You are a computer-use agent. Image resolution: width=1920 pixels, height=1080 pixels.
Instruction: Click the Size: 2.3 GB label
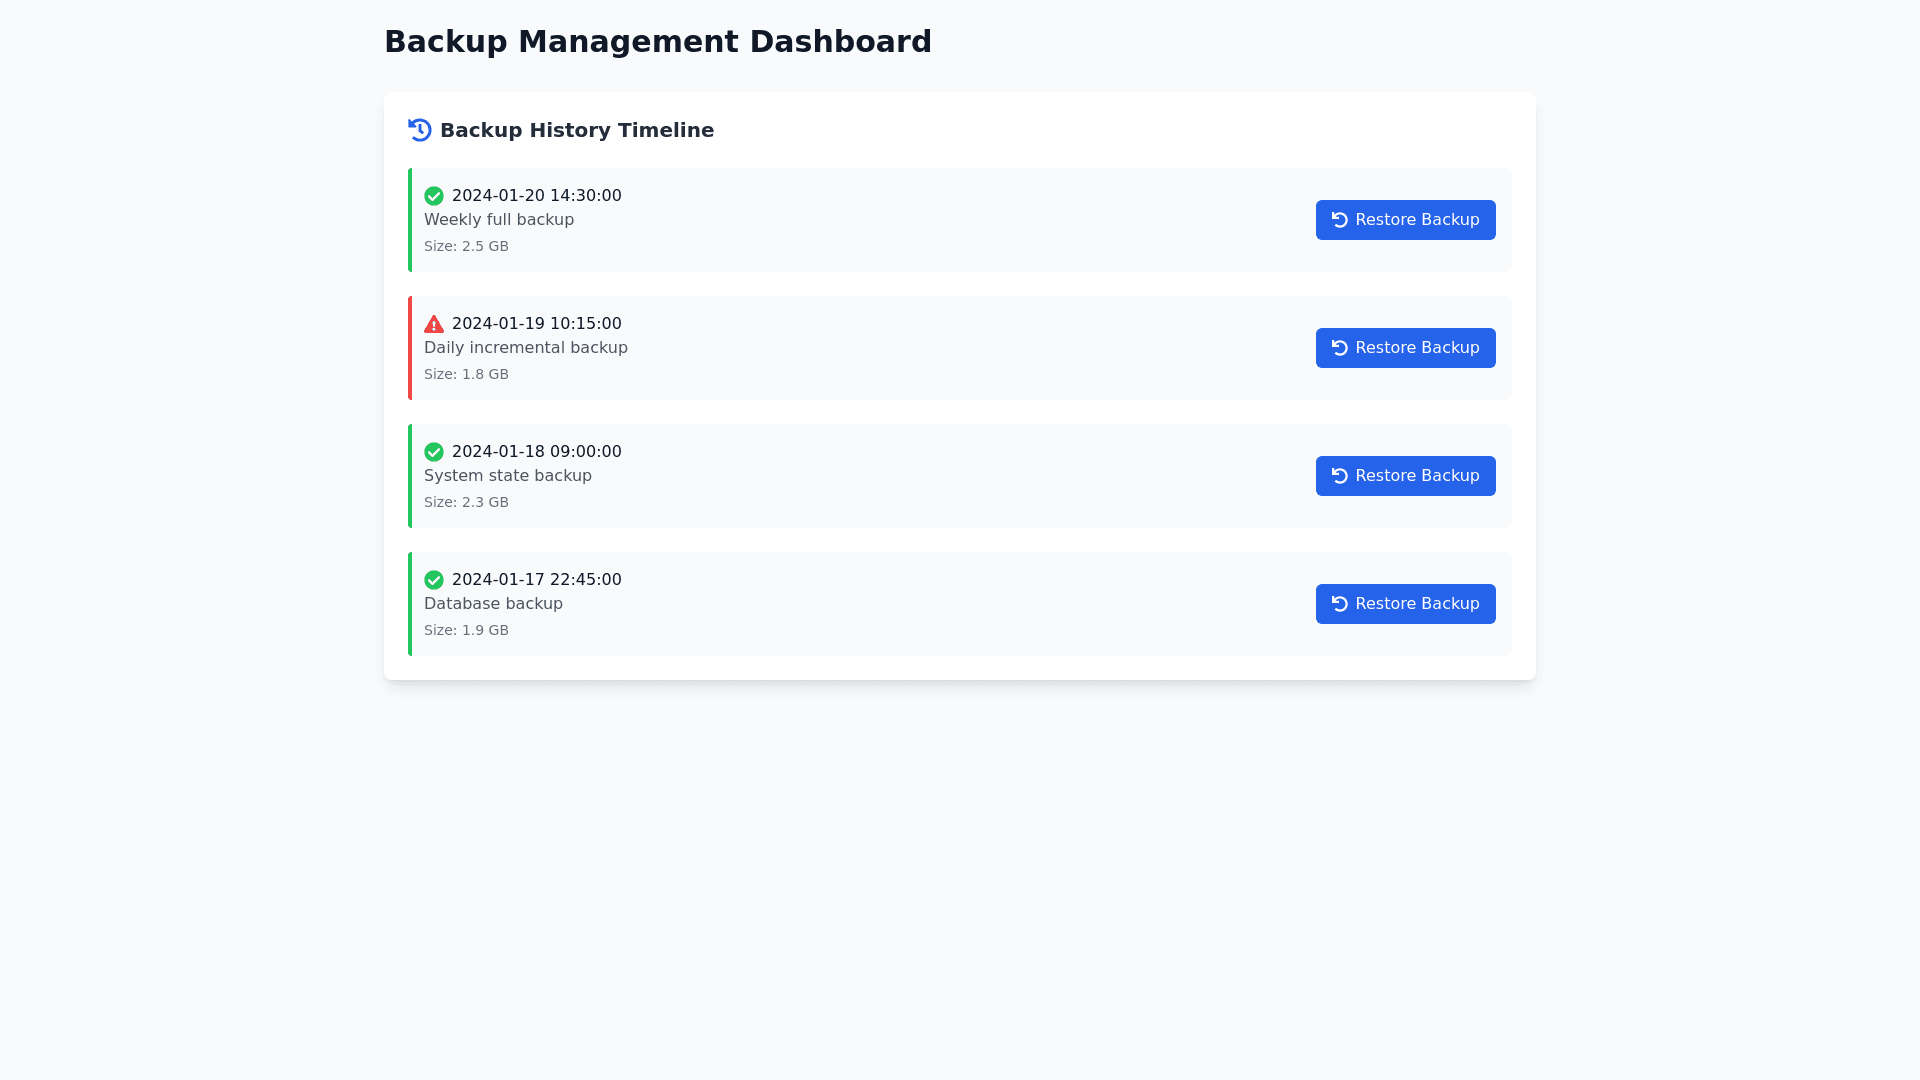[466, 502]
